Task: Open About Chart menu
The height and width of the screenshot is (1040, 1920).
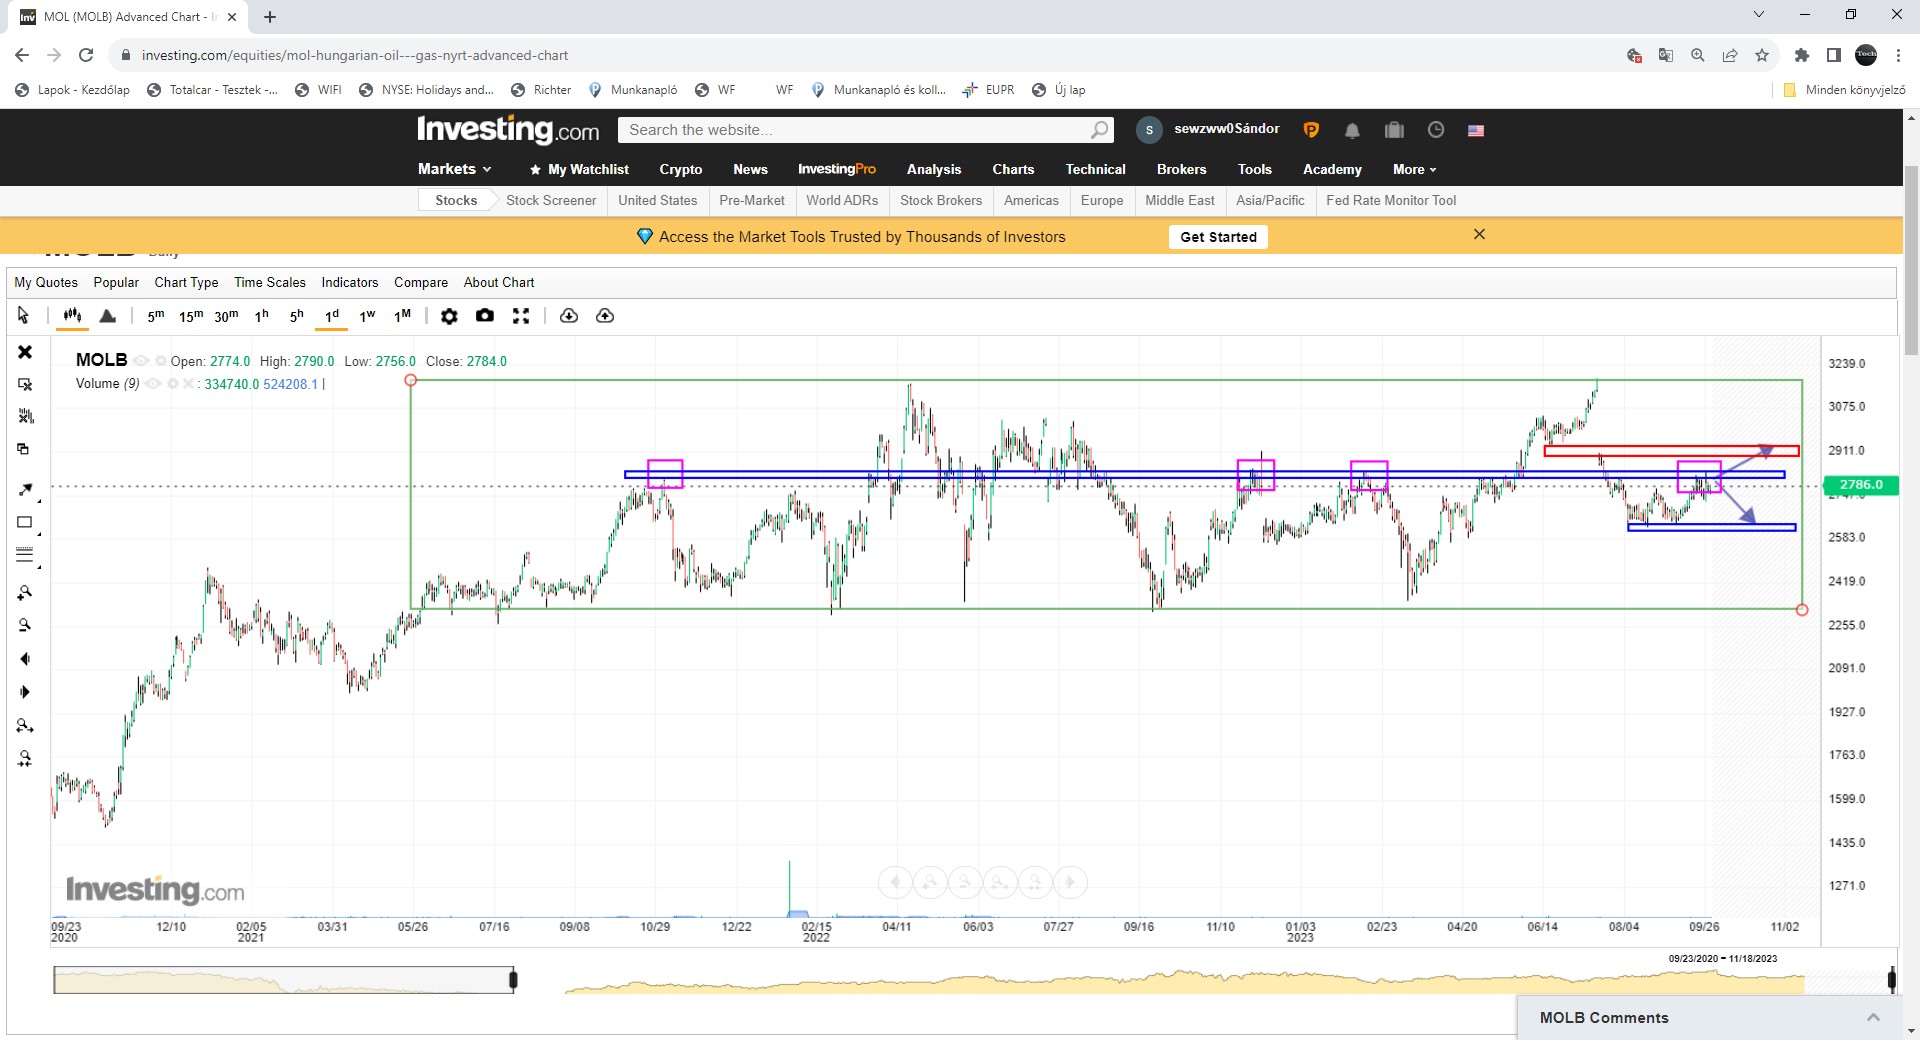Action: coord(499,282)
